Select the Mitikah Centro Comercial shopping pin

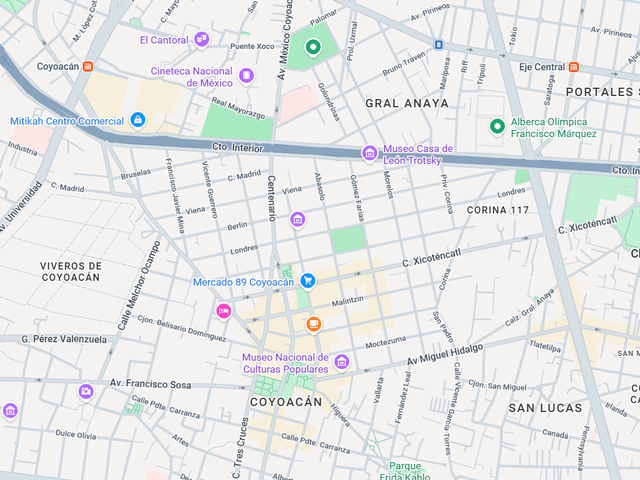(x=138, y=120)
